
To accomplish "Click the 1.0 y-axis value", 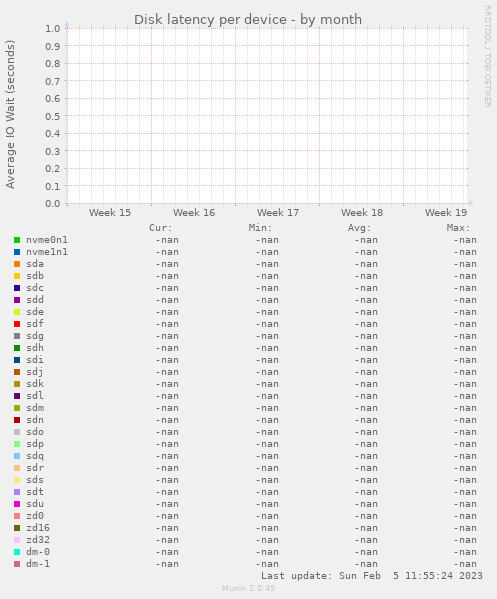I will (53, 29).
